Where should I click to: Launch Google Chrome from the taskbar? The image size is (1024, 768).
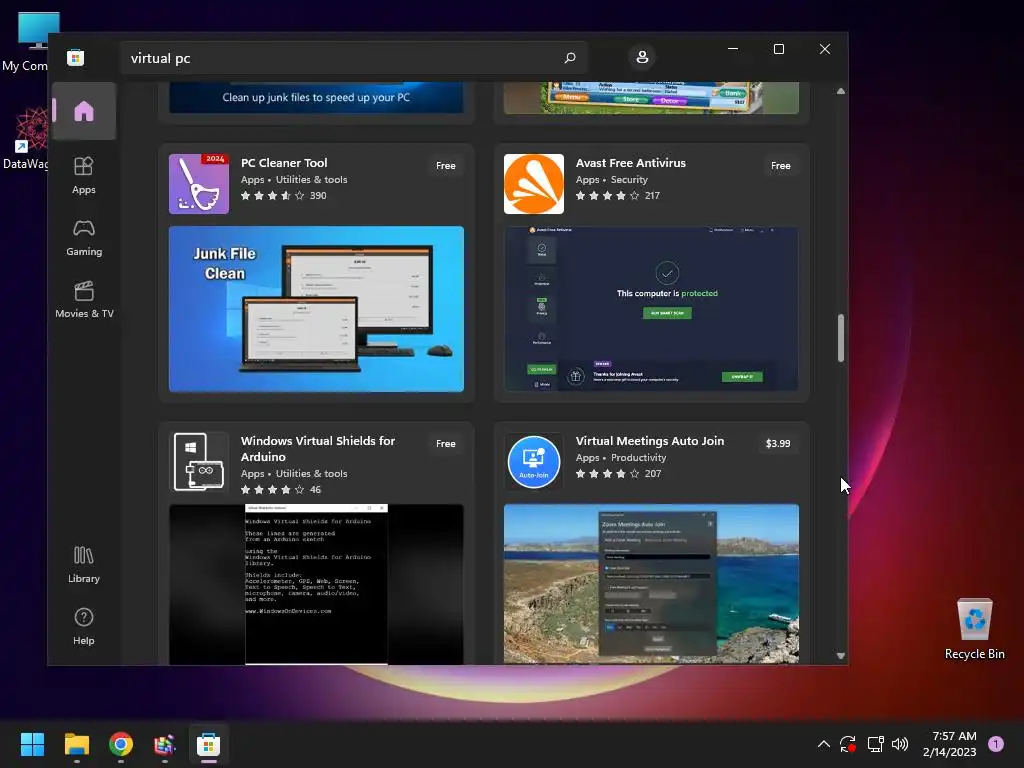click(121, 744)
